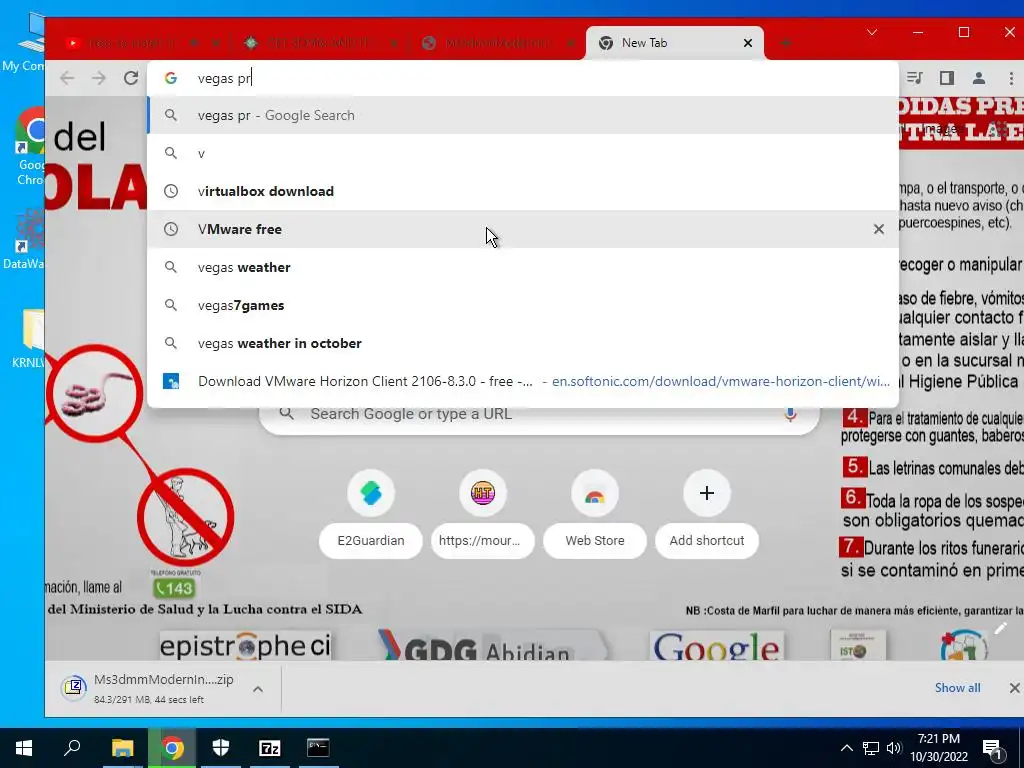The image size is (1024, 768).
Task: Select the My Computer desktop icon
Action: click(26, 43)
